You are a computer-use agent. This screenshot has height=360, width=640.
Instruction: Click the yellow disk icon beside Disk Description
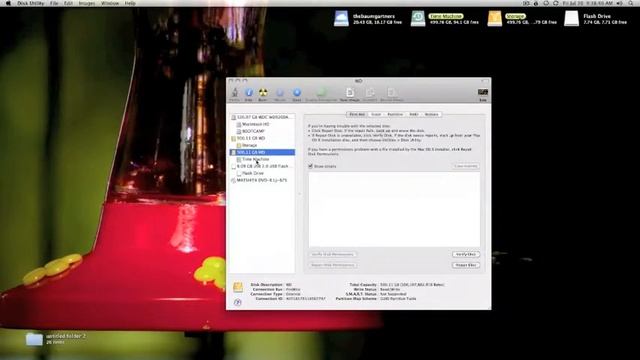(238, 287)
